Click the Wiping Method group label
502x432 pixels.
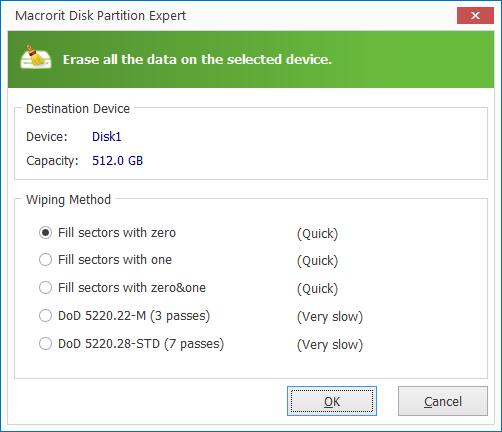pos(68,200)
